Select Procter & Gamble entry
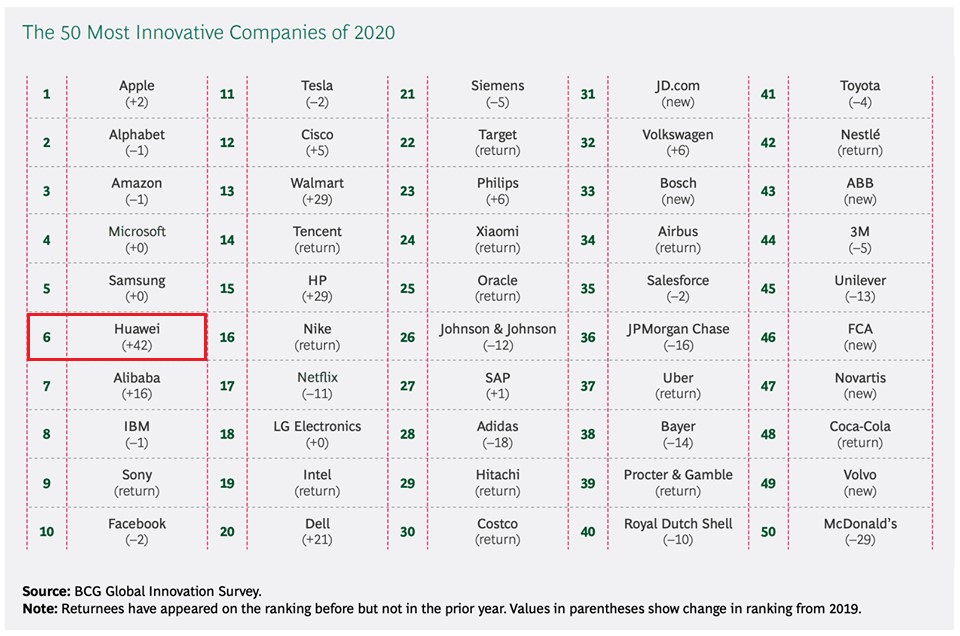This screenshot has height=636, width=960. (x=677, y=483)
